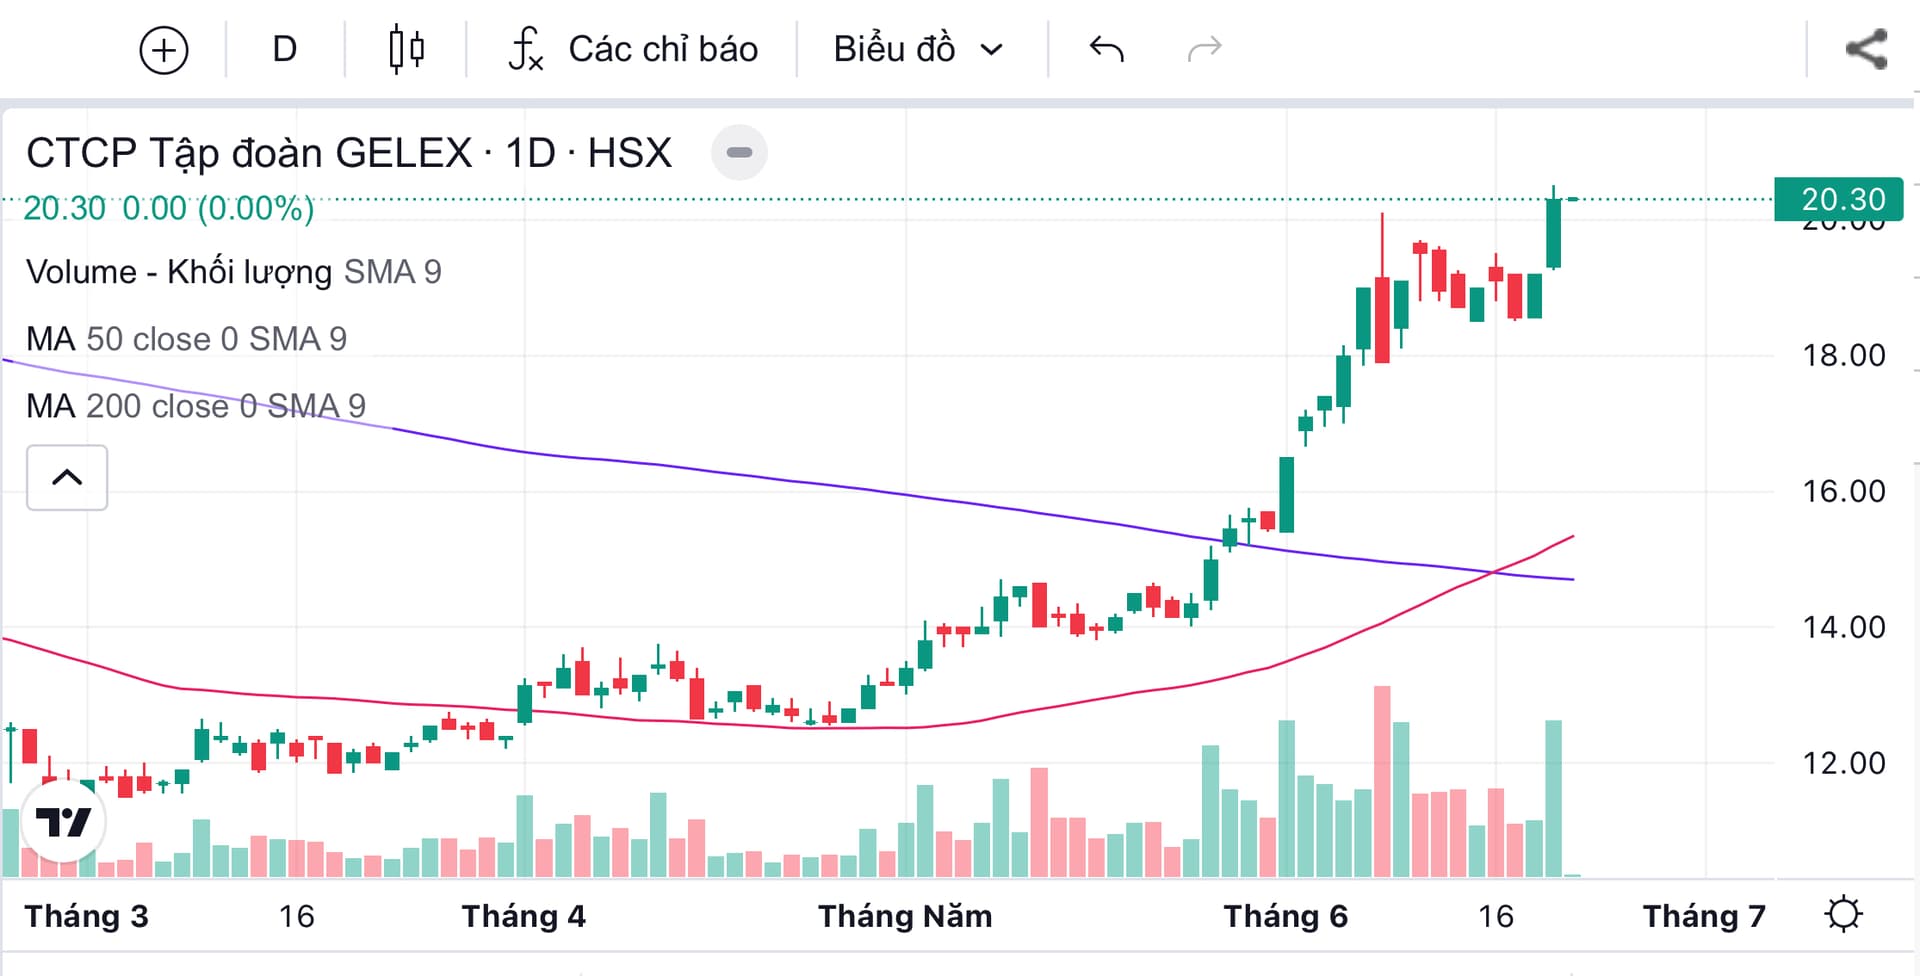This screenshot has width=1920, height=976.
Task: Change the D timeframe interval
Action: click(285, 49)
